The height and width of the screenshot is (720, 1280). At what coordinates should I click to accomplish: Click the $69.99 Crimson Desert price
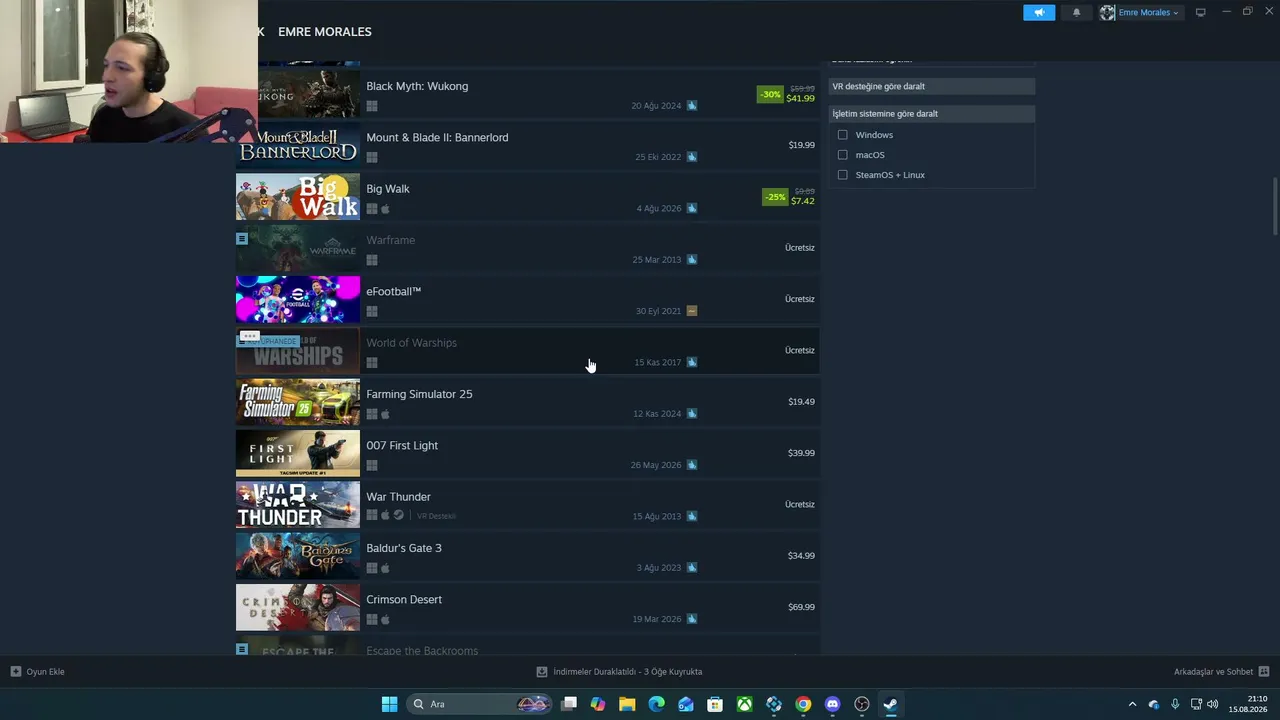[801, 607]
